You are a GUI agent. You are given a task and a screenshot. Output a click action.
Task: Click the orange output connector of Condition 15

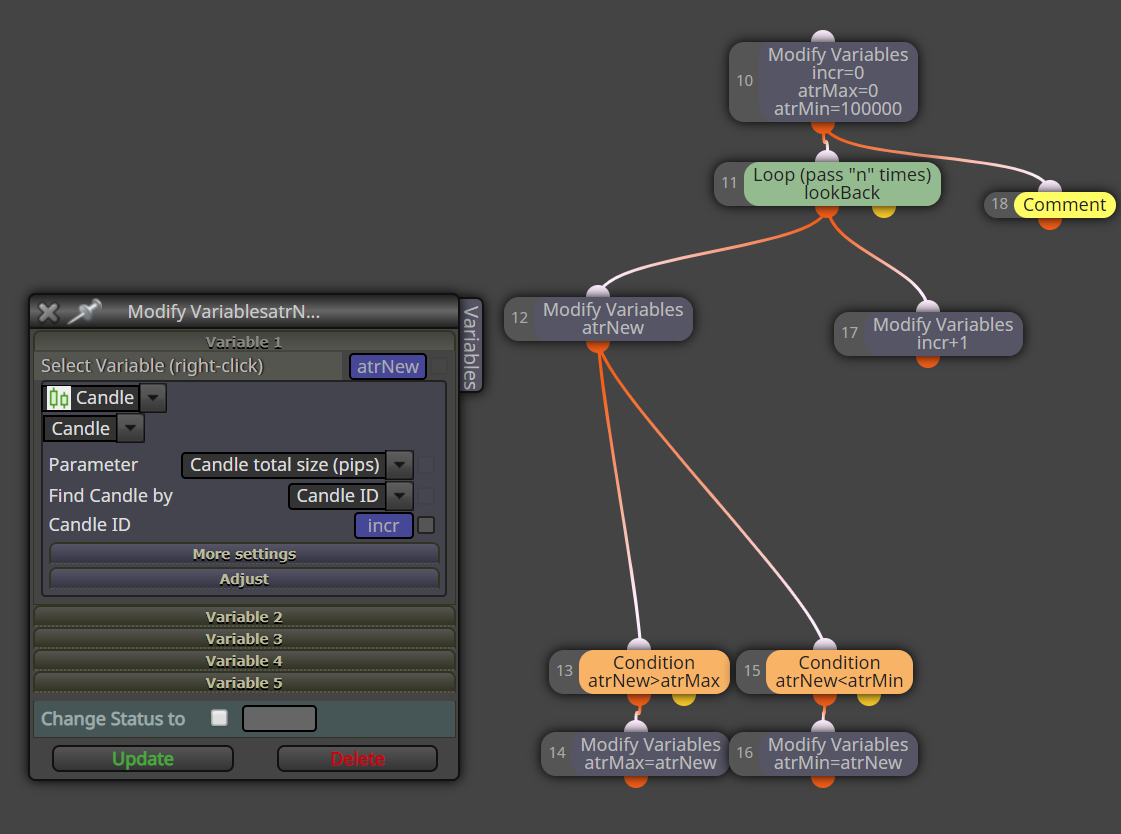[x=824, y=698]
